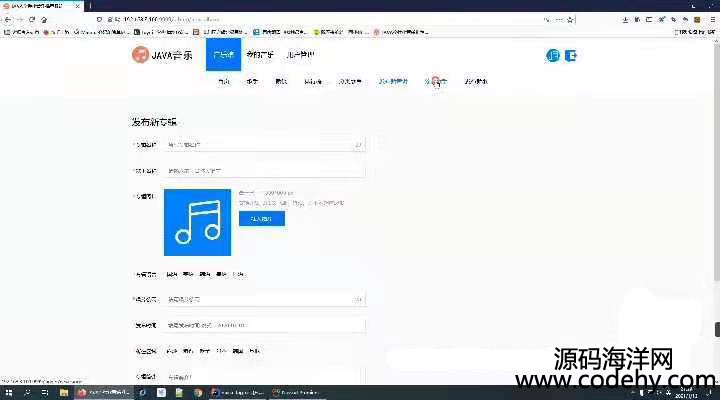
Task: Click the album description input at page bottom
Action: tap(265, 377)
